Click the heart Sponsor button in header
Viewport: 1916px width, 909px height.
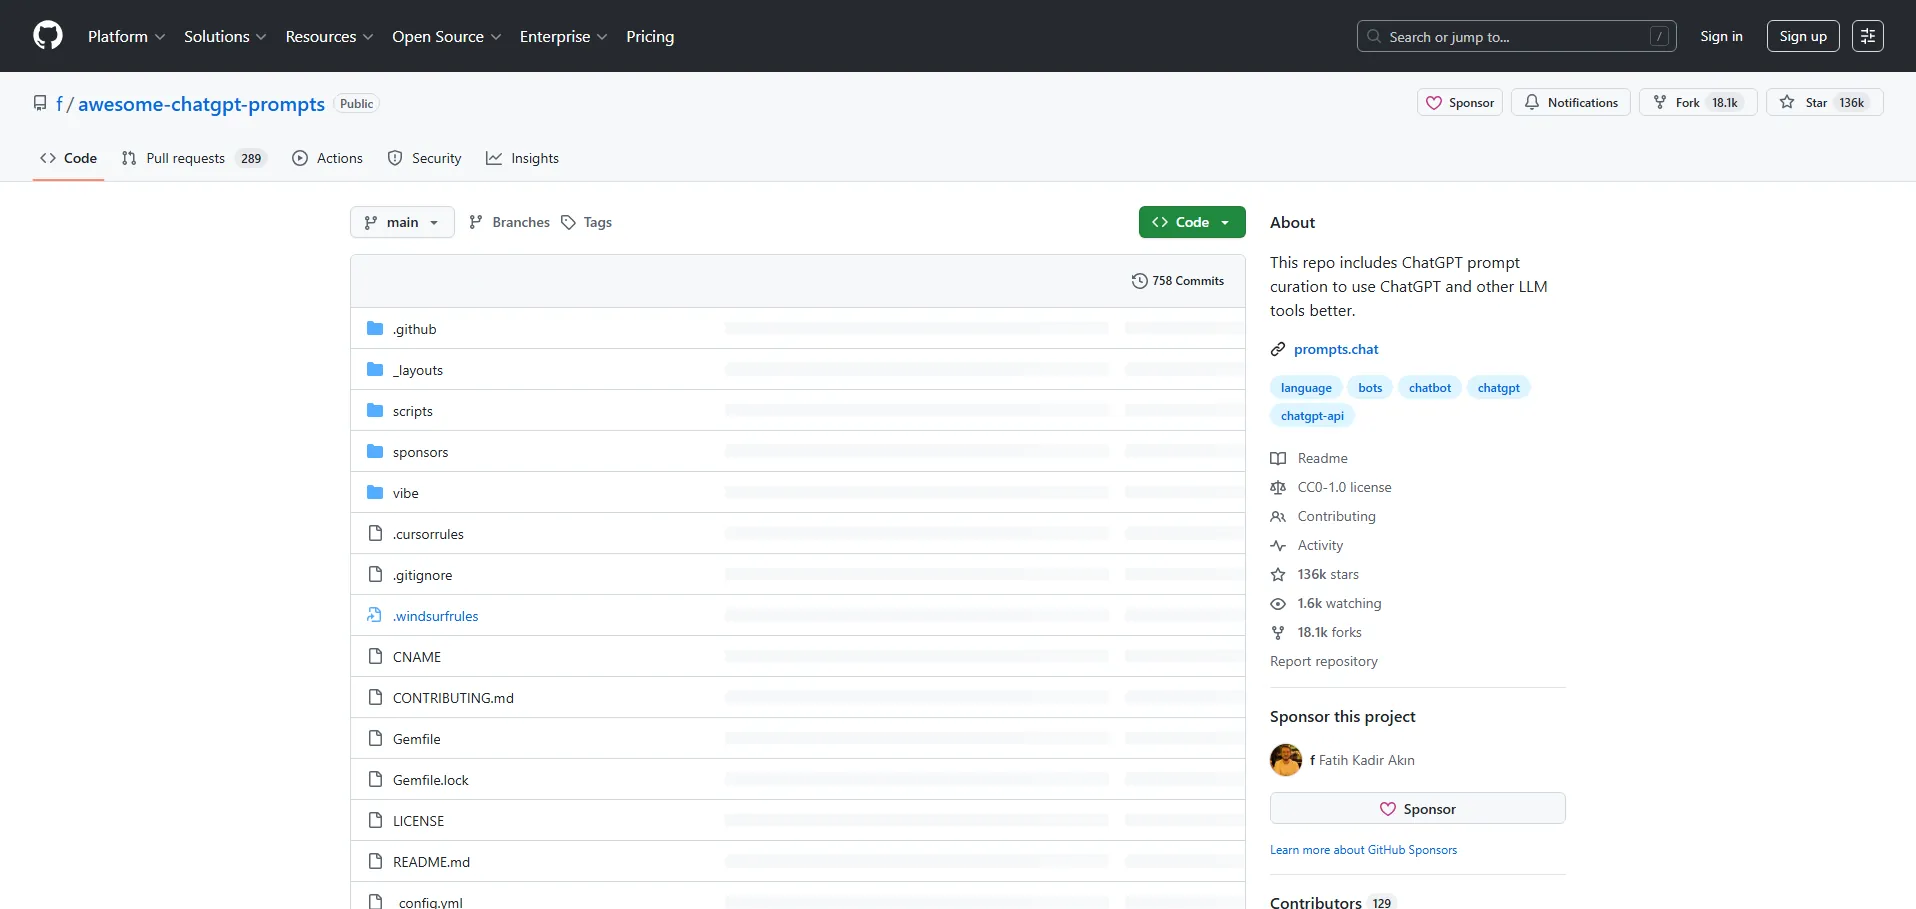point(1459,103)
